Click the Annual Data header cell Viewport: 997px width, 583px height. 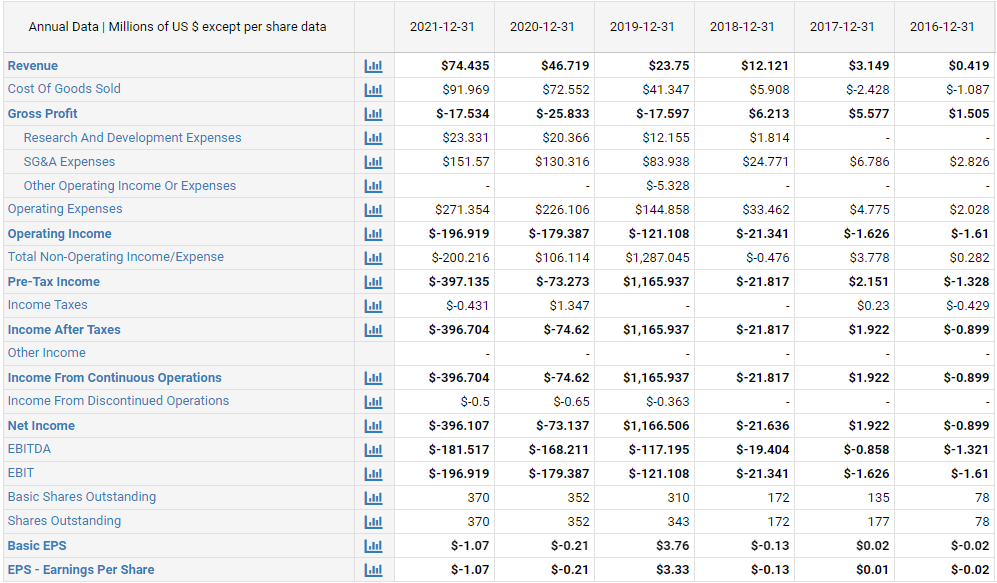point(177,27)
